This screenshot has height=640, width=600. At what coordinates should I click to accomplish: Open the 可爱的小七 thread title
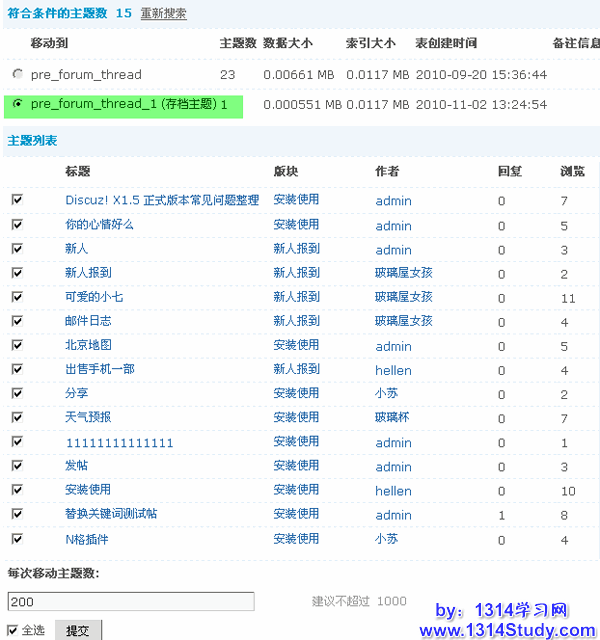(94, 297)
